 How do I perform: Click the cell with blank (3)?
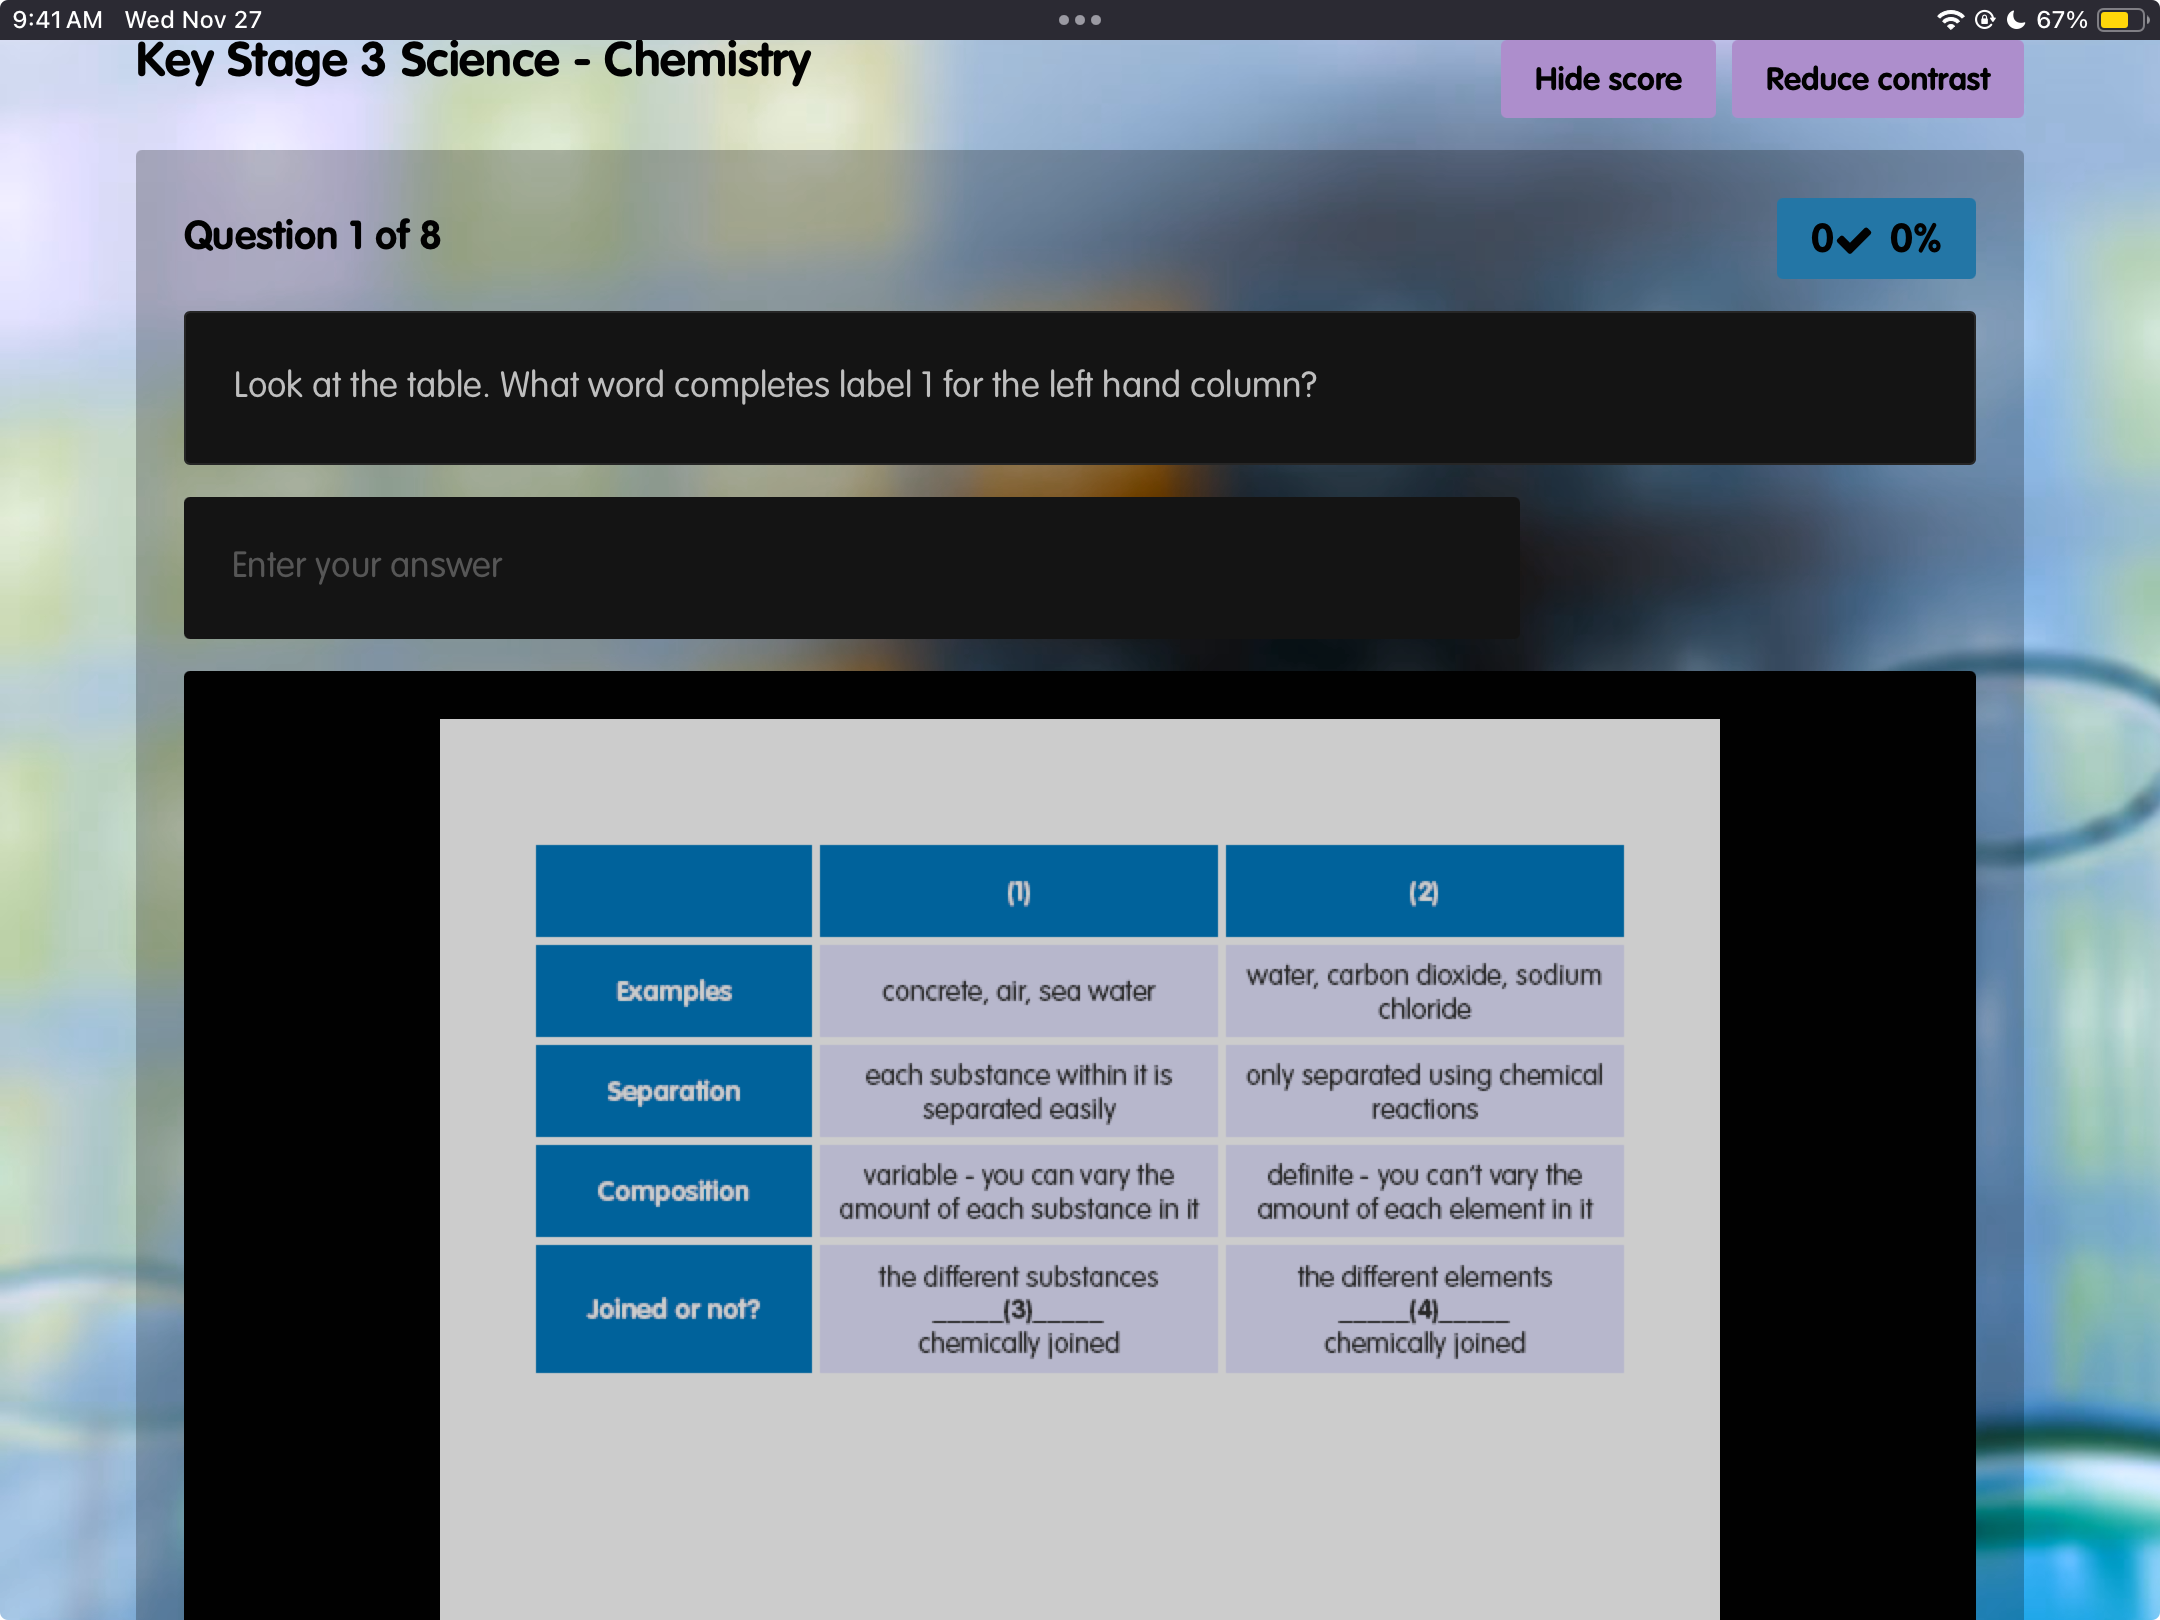point(1019,1309)
